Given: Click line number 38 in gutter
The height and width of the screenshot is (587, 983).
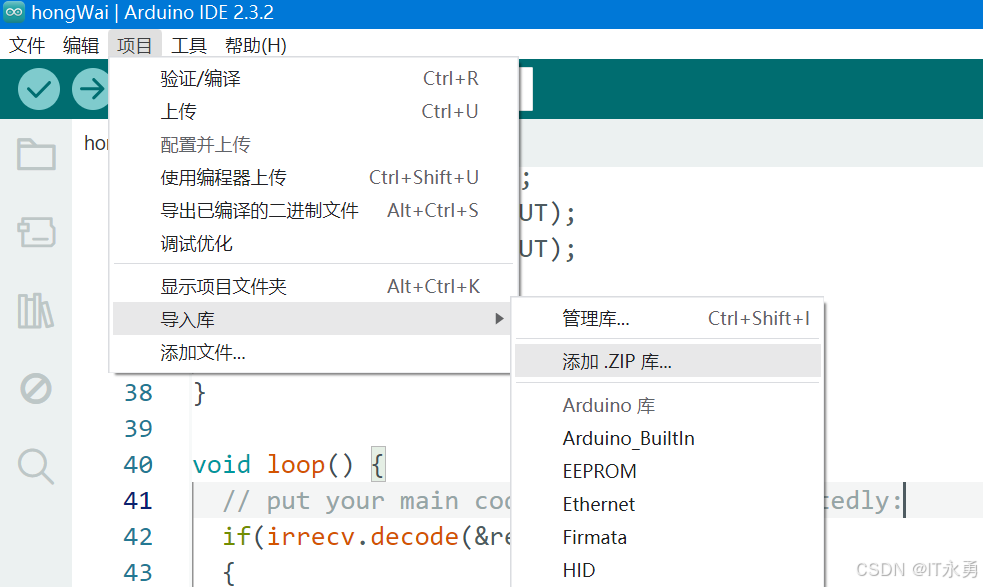Looking at the screenshot, I should 139,393.
